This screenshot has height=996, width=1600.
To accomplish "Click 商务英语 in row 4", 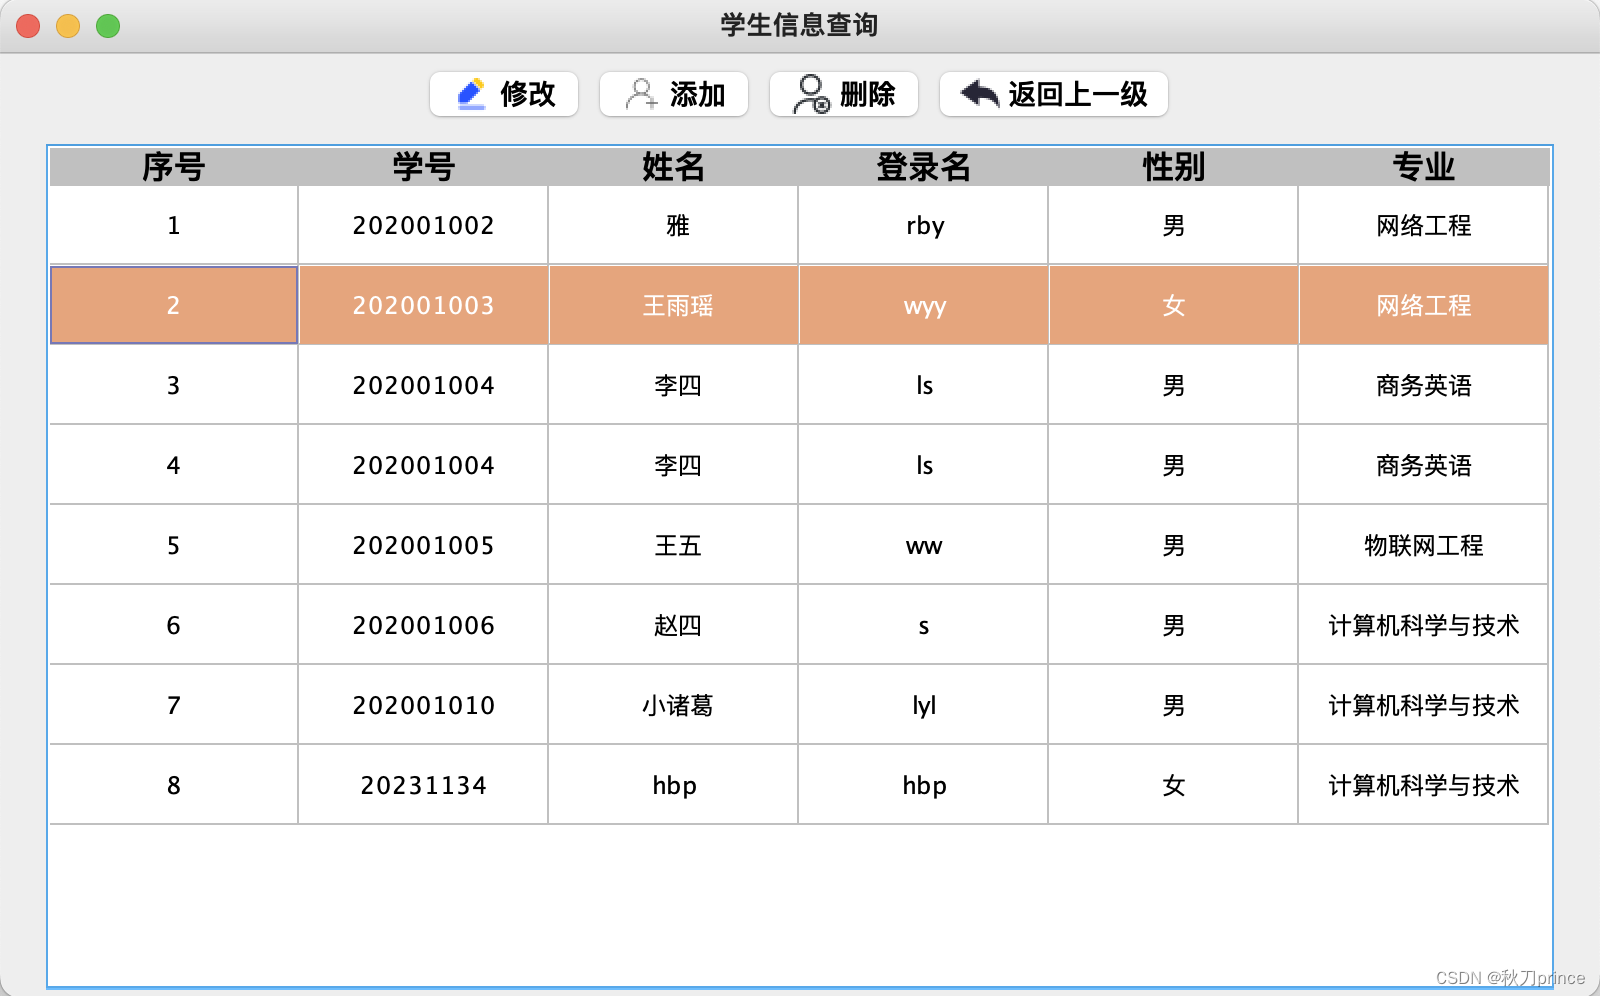I will click(x=1424, y=465).
